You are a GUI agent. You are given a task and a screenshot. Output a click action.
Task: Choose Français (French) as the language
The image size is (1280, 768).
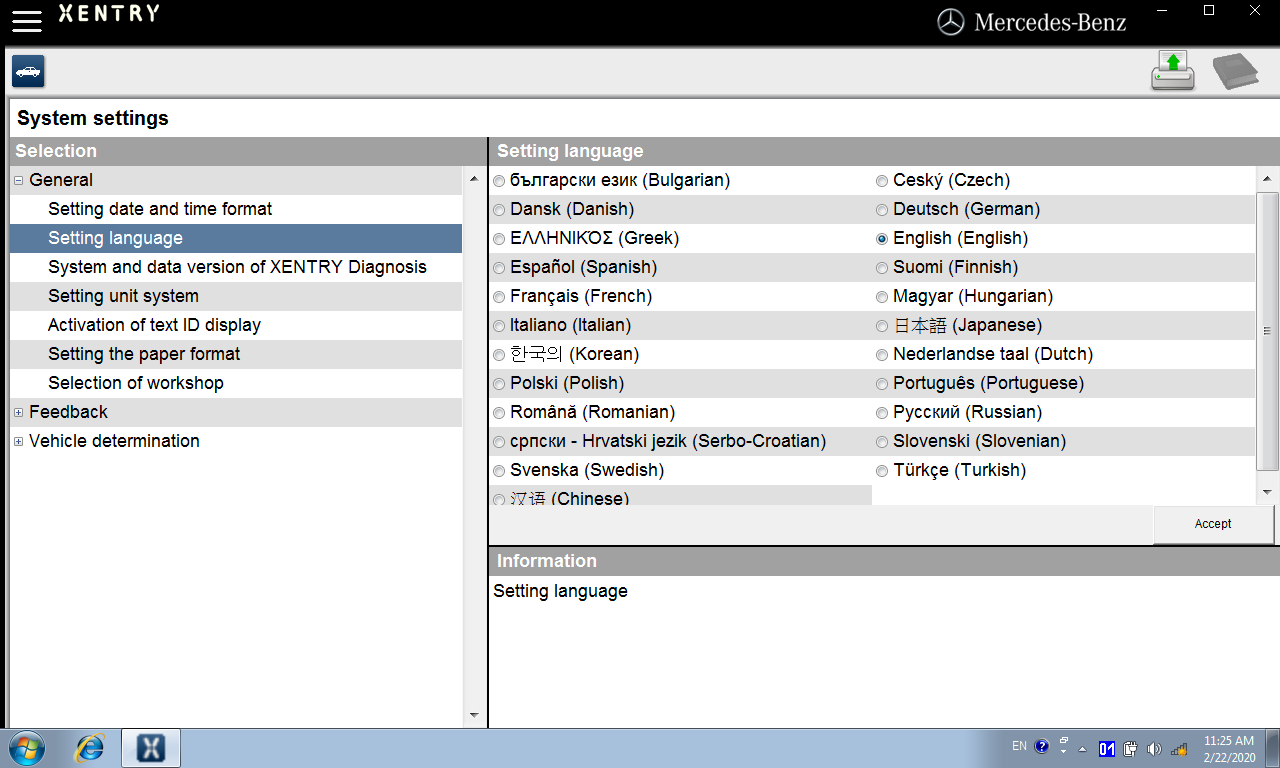[499, 297]
